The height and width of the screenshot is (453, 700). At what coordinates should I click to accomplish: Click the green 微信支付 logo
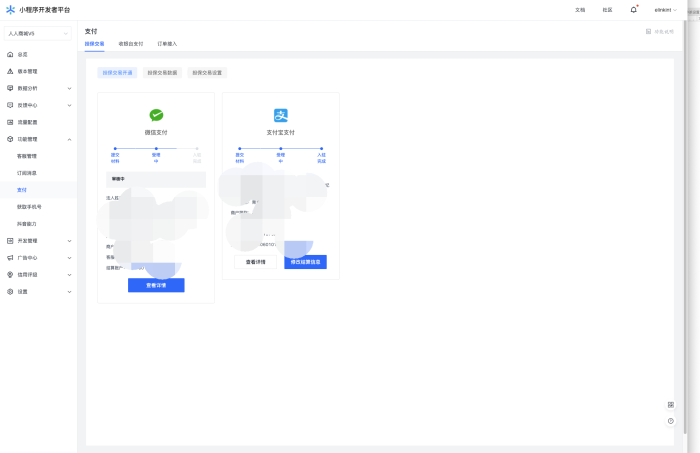tap(156, 115)
